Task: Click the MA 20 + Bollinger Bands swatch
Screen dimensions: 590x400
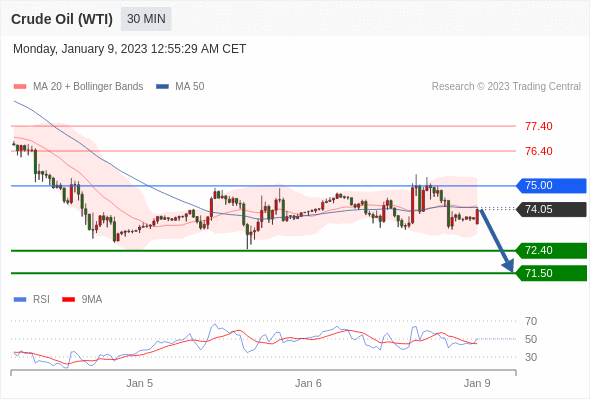Action: pyautogui.click(x=20, y=87)
